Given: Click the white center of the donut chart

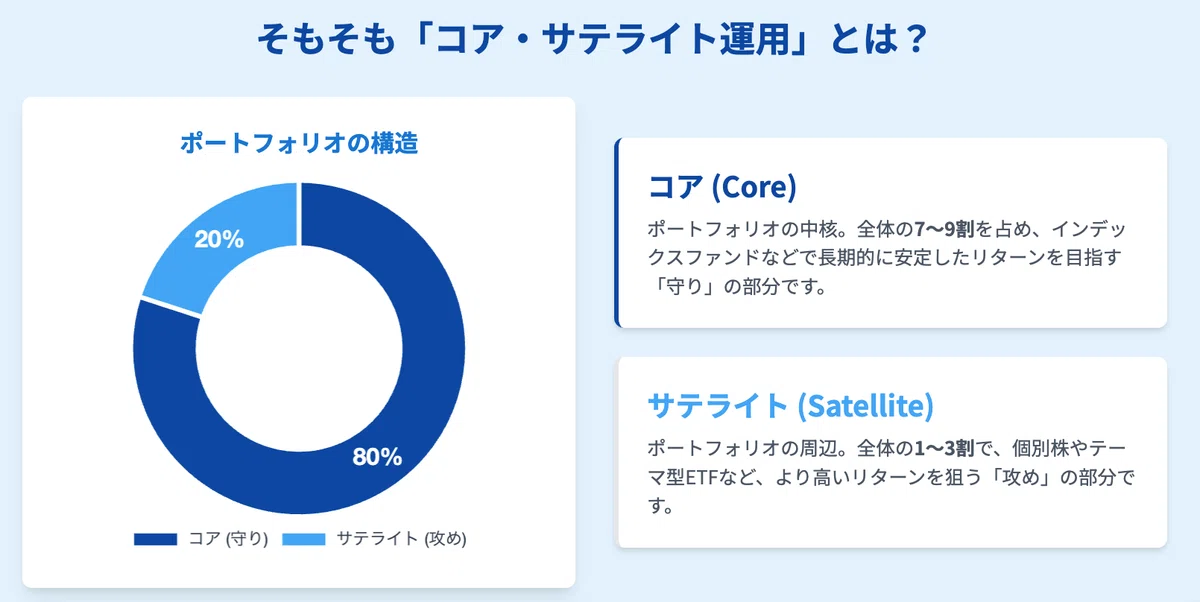Looking at the screenshot, I should point(299,348).
